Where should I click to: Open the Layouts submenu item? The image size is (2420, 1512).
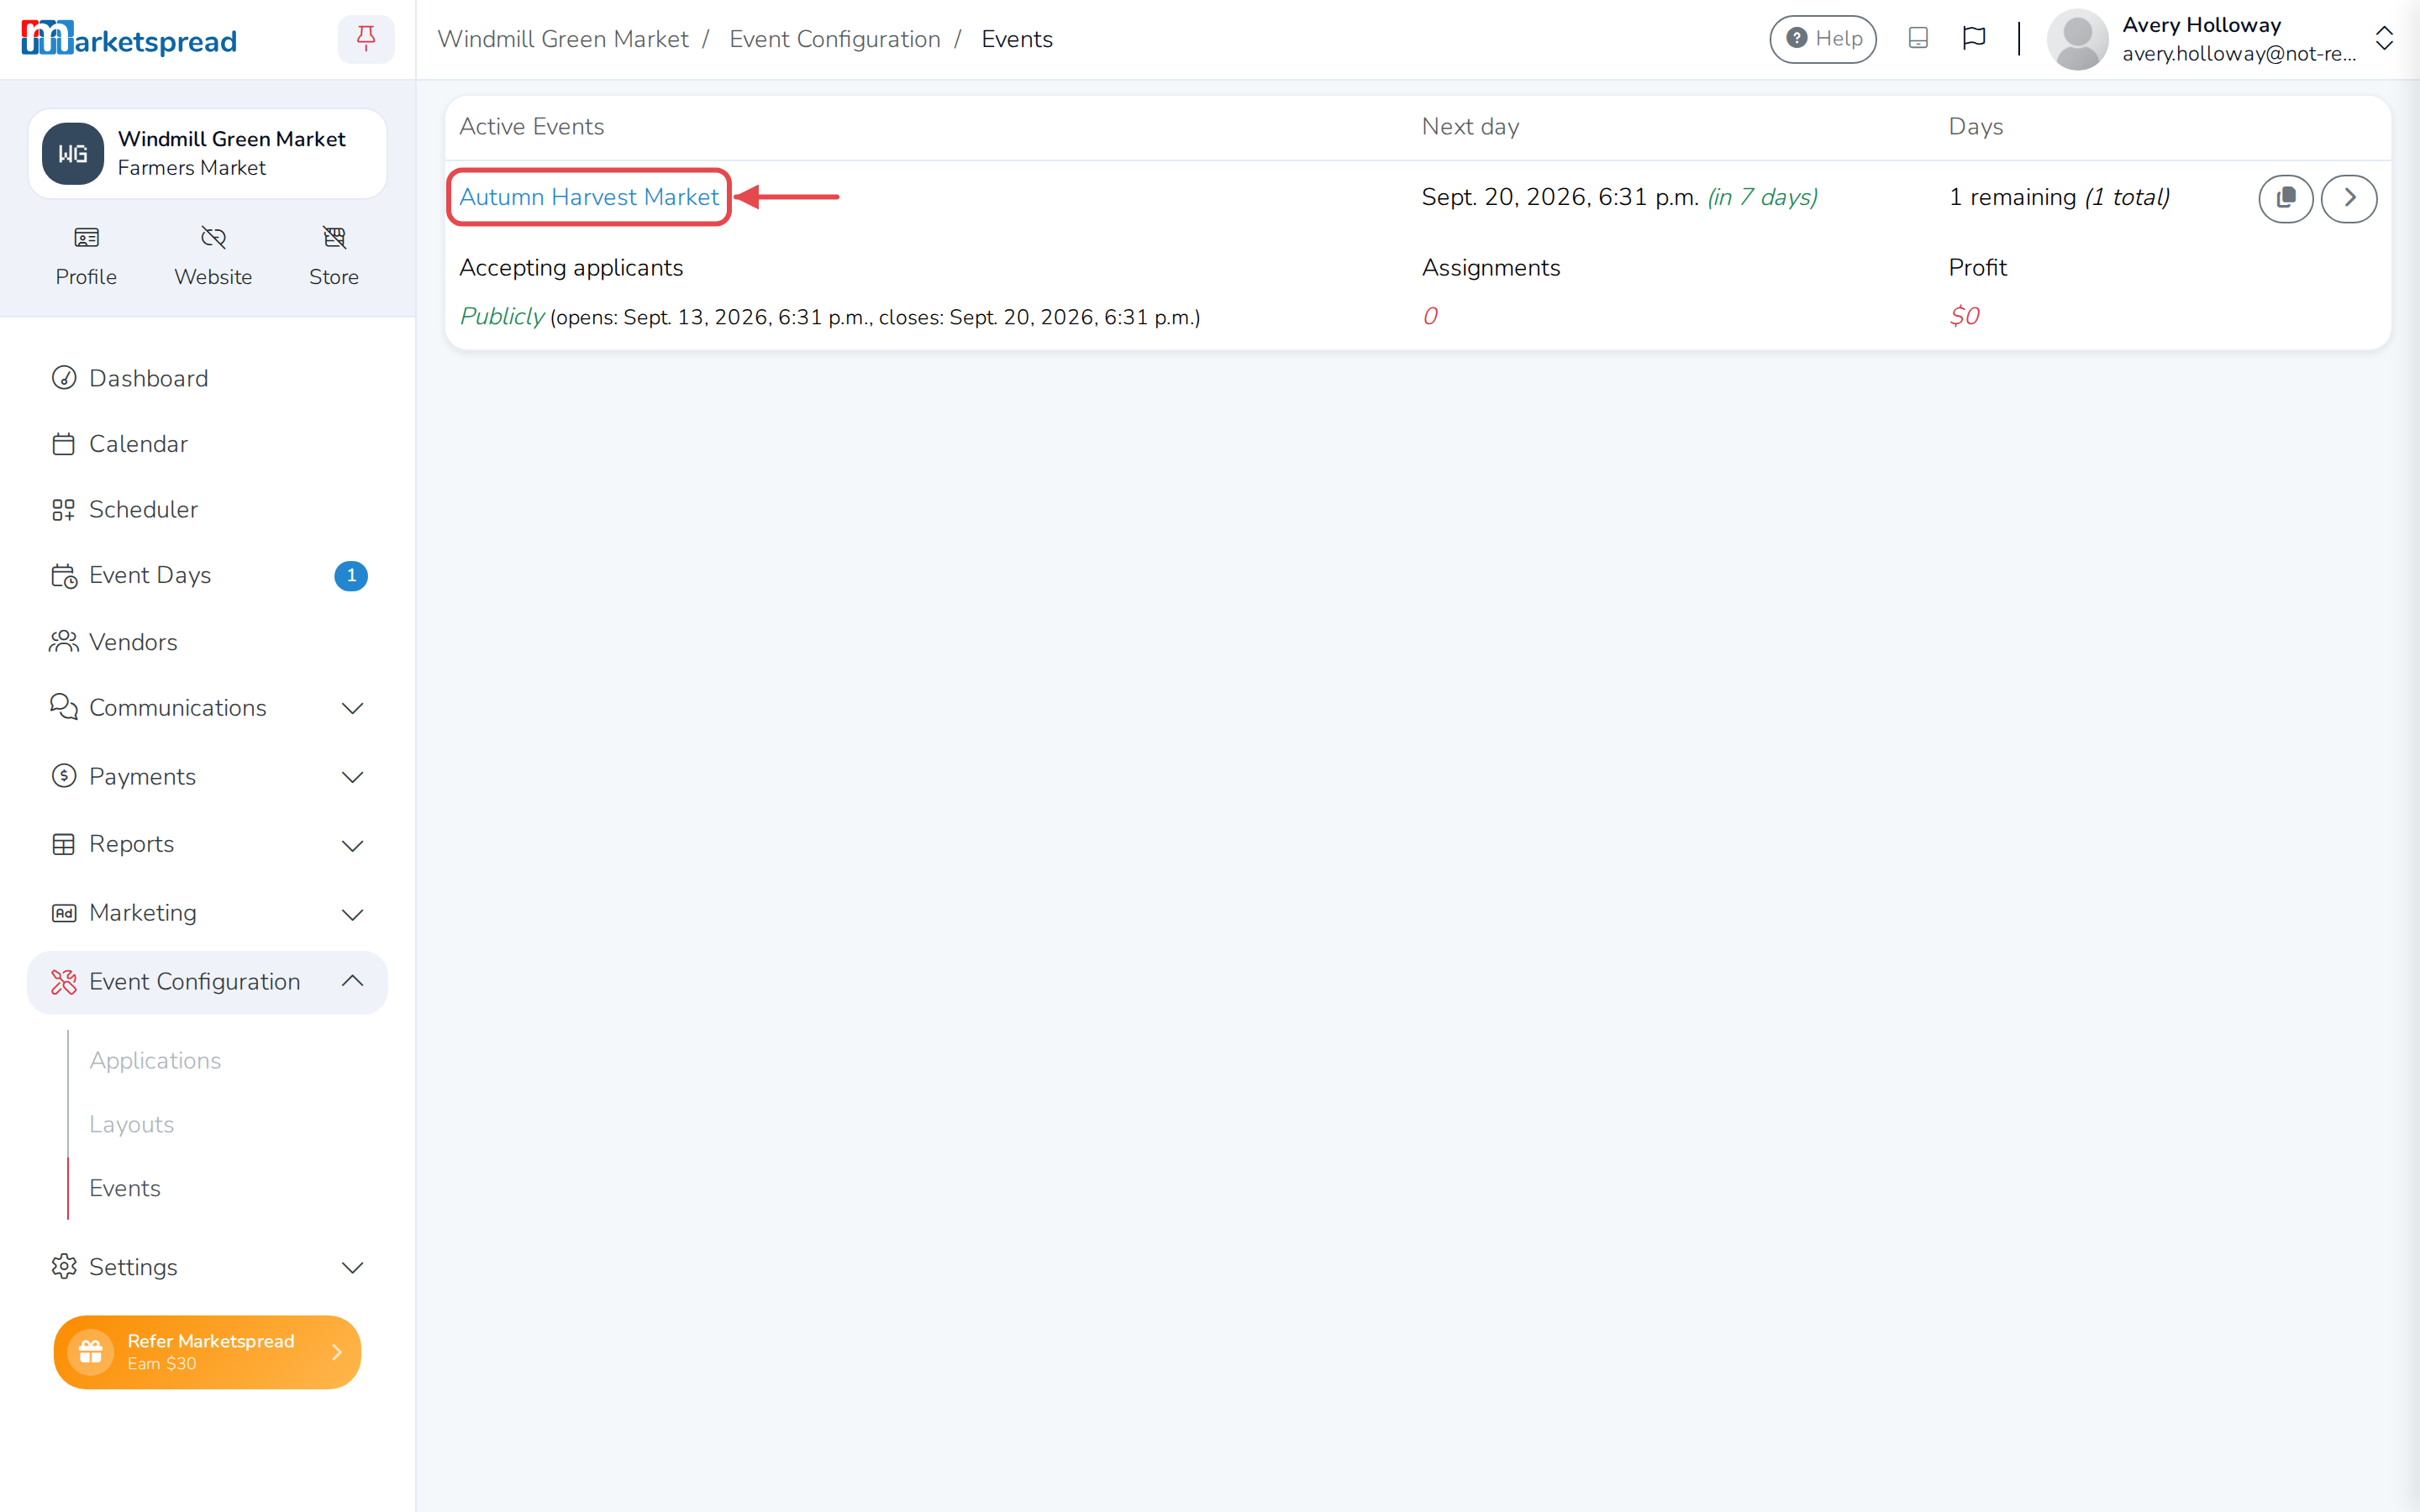coord(131,1124)
